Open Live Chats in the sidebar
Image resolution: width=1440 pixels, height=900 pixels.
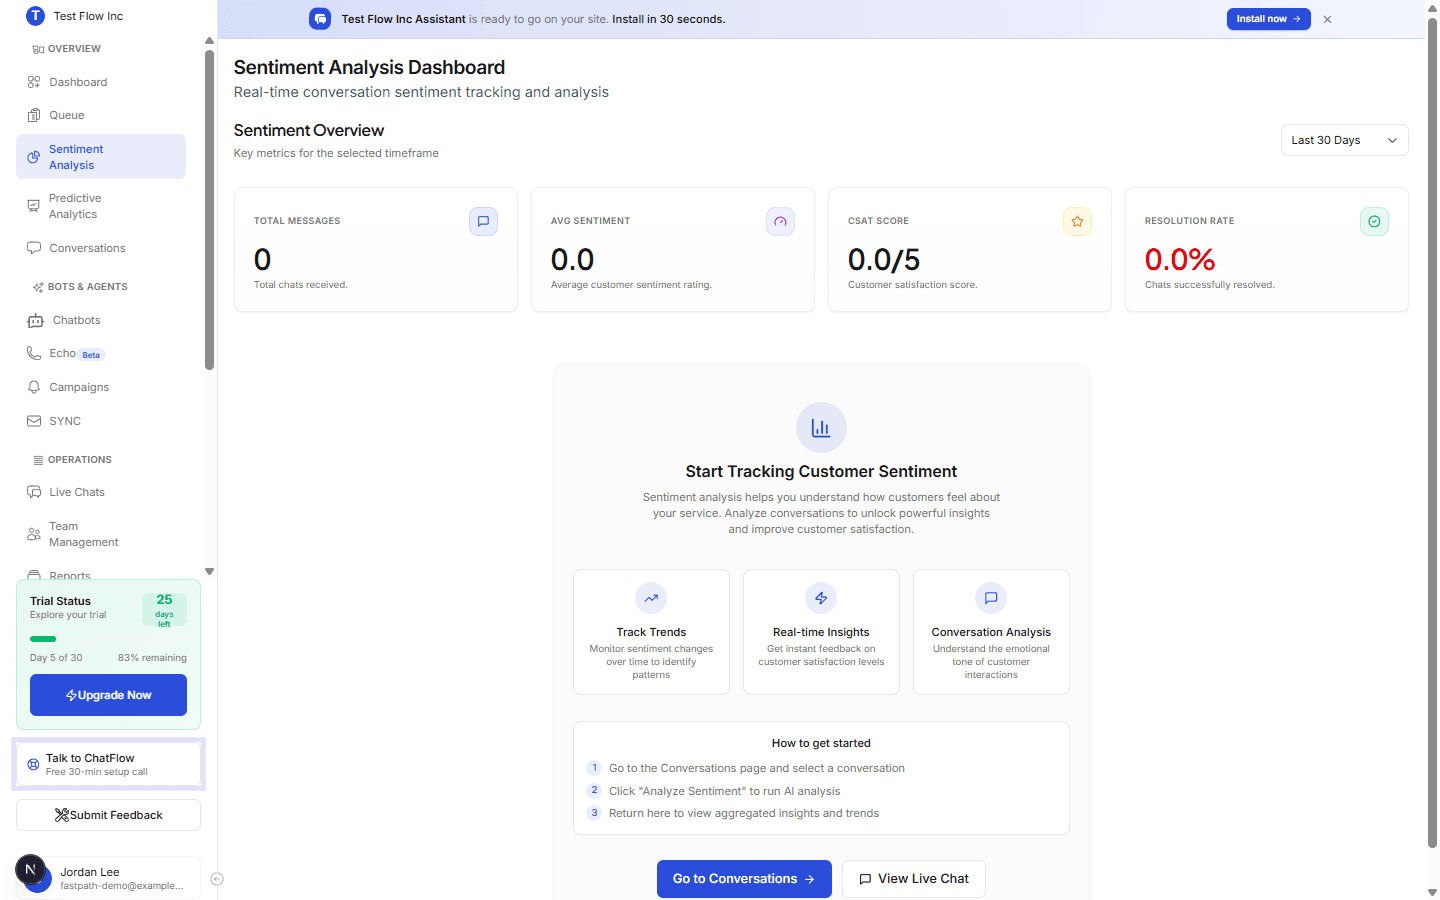point(101,492)
